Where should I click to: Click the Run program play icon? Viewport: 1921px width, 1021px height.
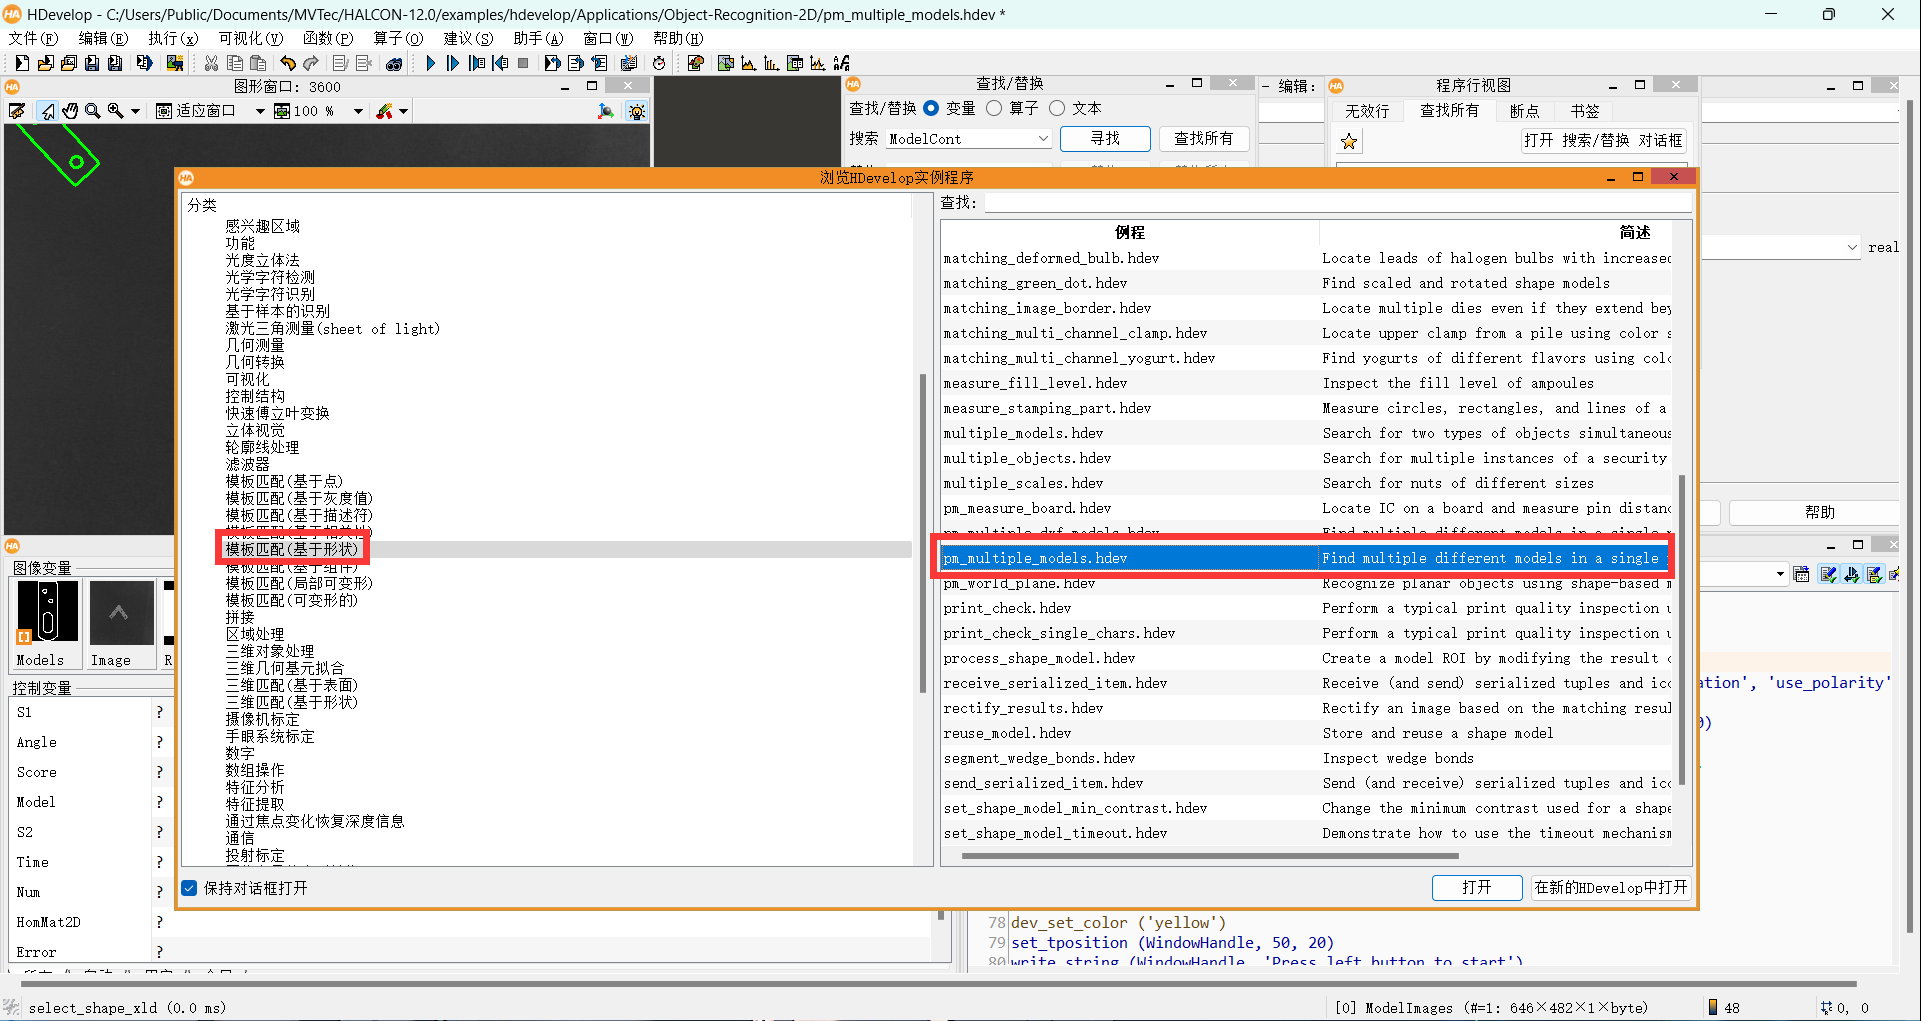tap(430, 63)
